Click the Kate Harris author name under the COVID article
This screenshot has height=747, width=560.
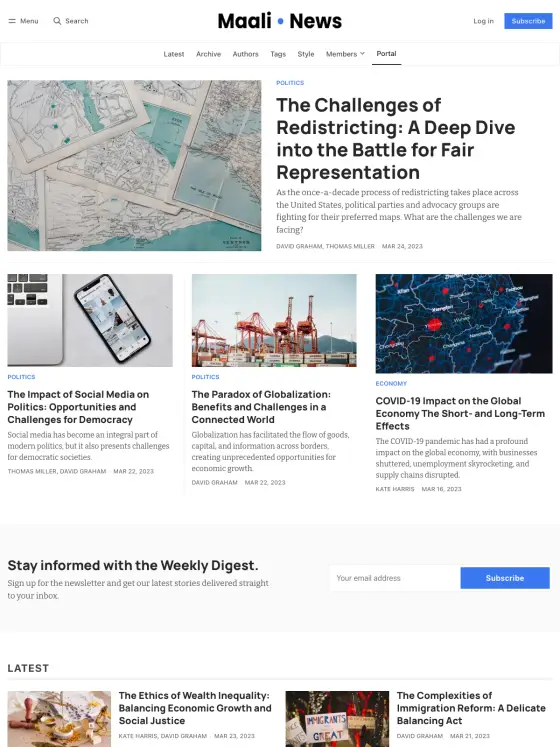(x=395, y=489)
